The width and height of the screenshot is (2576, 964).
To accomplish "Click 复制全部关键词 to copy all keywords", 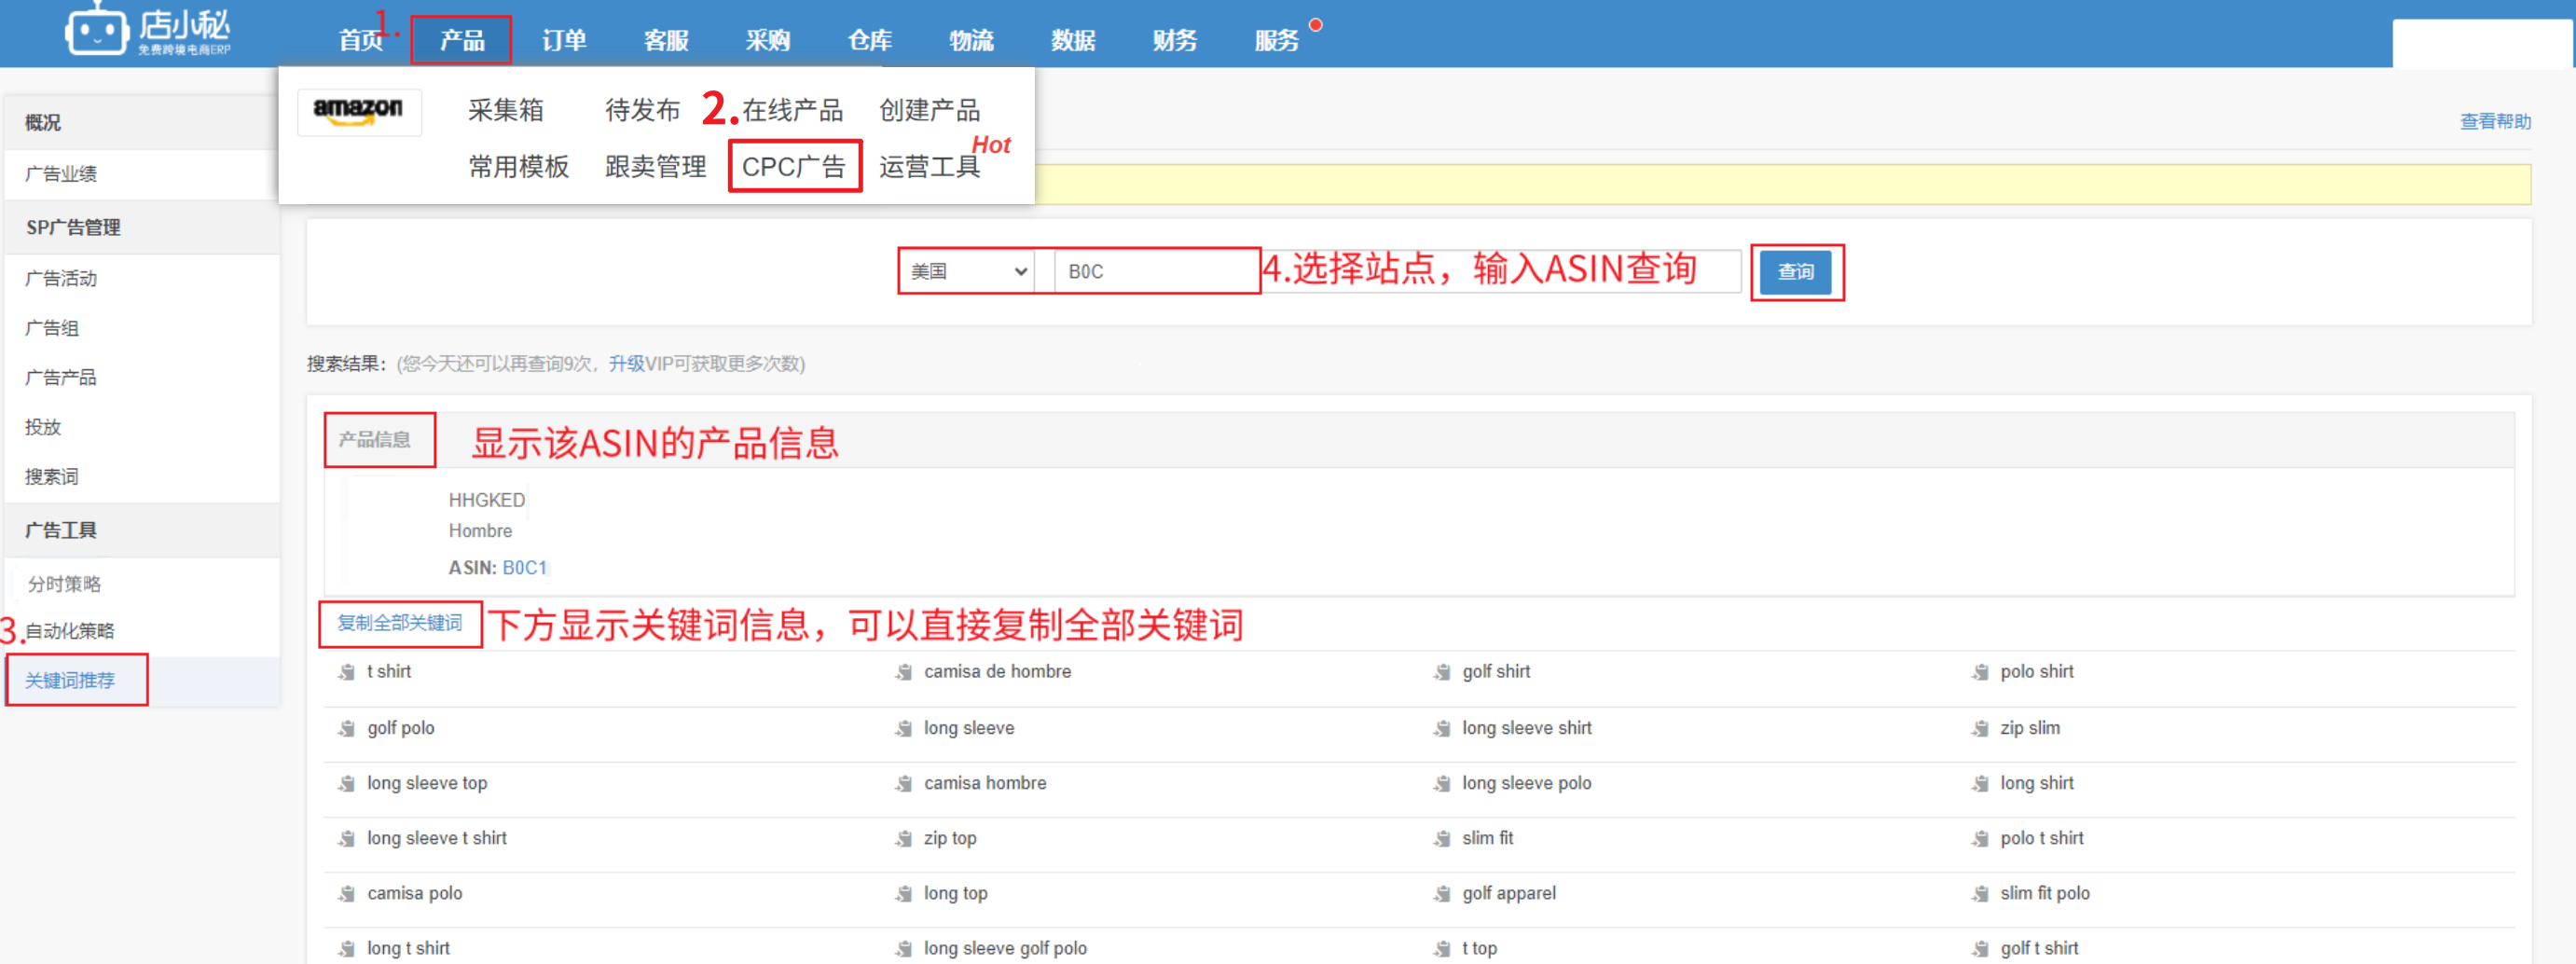I will 400,623.
